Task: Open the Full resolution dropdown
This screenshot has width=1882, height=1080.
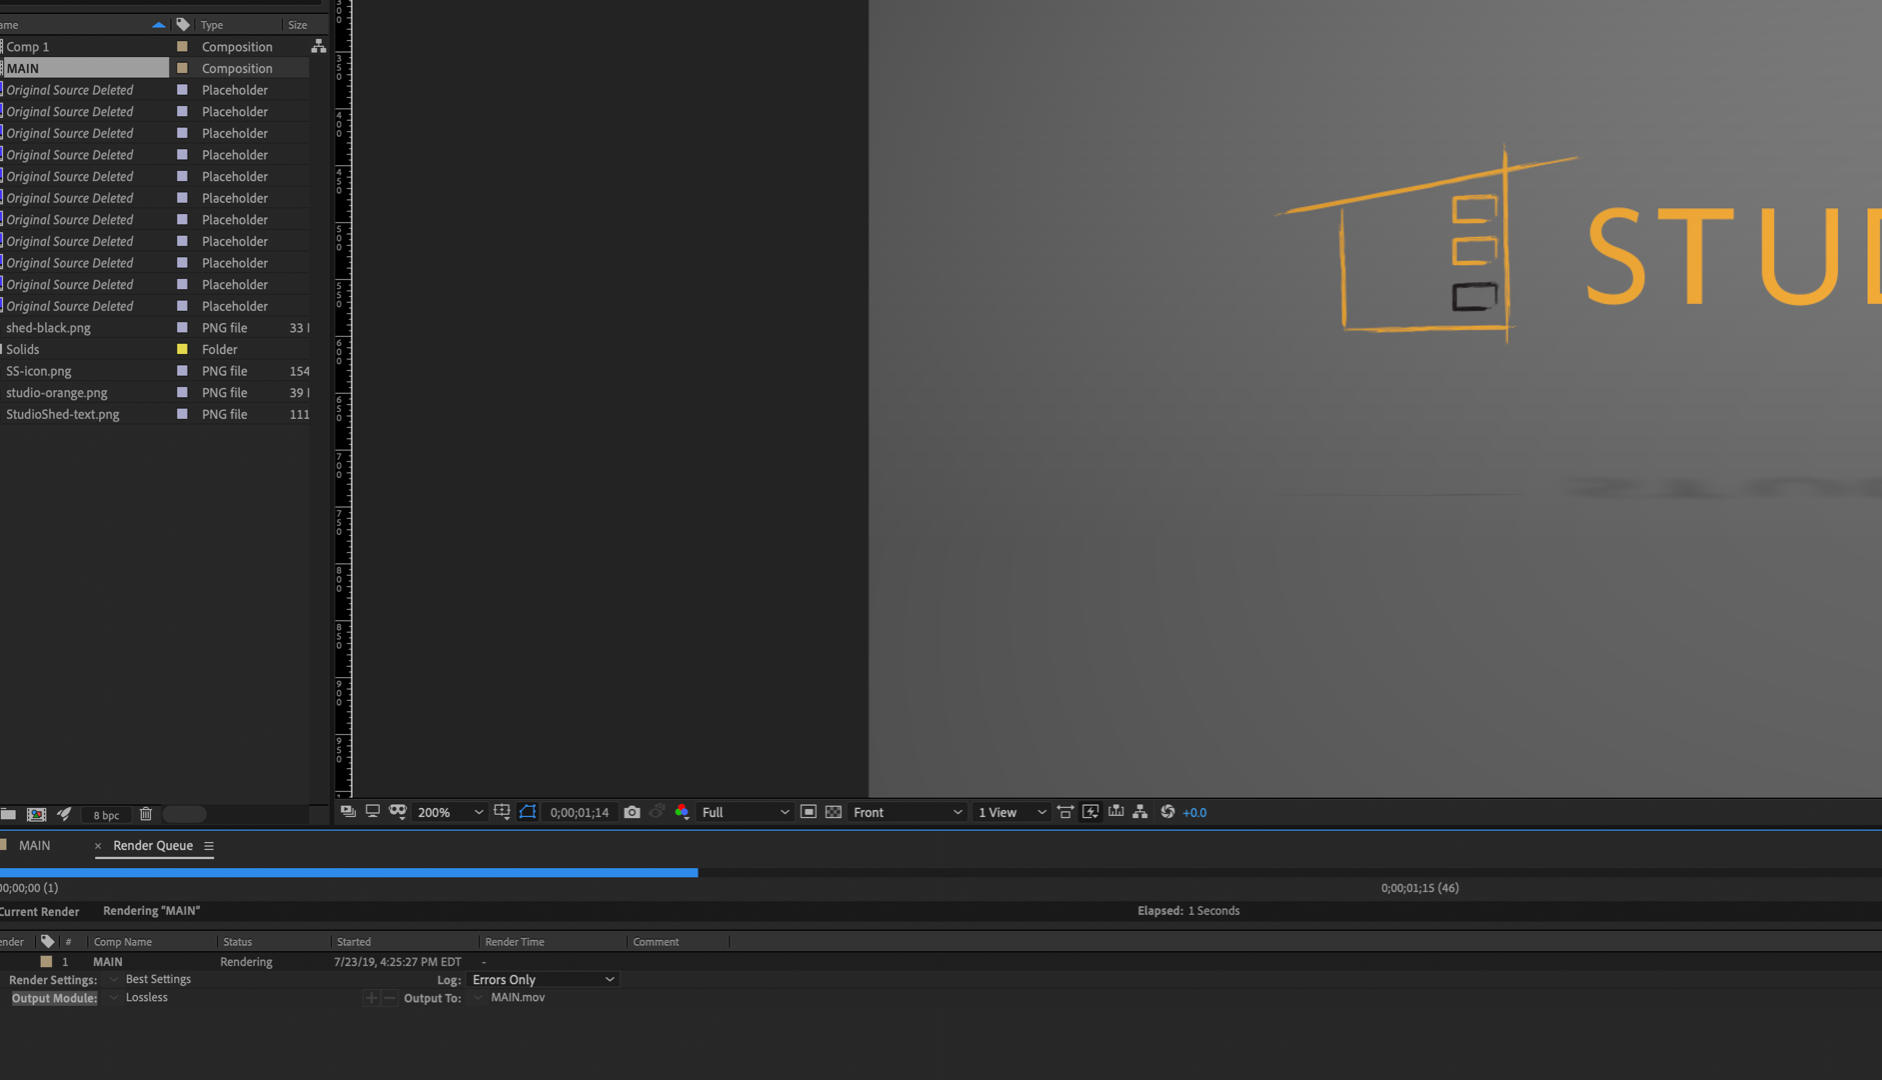Action: pyautogui.click(x=745, y=812)
